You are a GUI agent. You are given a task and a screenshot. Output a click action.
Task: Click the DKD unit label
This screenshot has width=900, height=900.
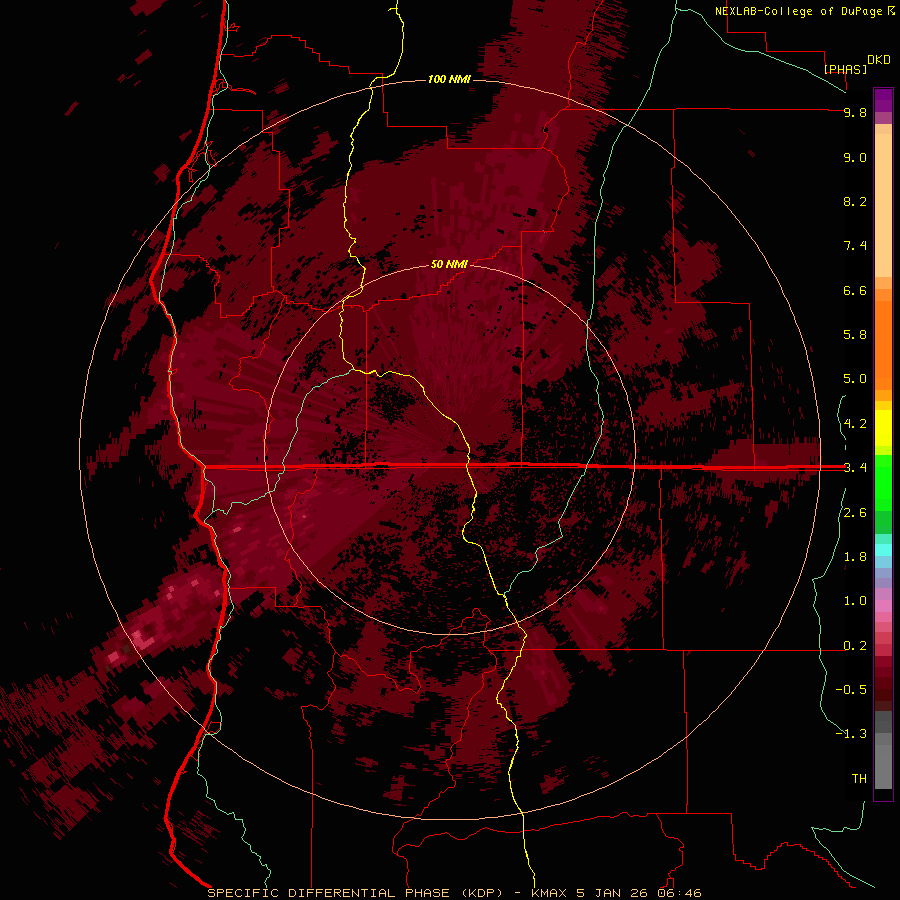[879, 60]
